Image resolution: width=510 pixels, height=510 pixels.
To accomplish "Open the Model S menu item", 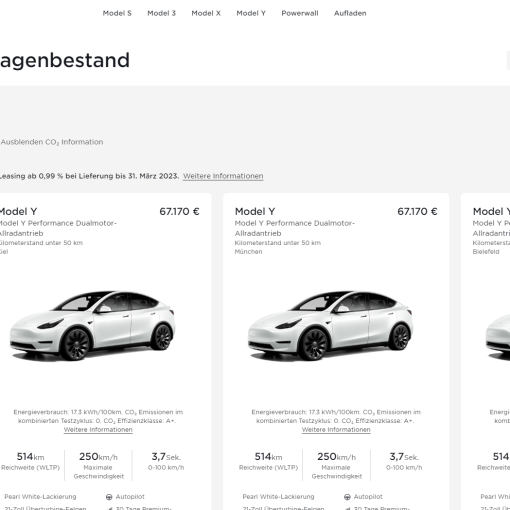I will tap(117, 13).
